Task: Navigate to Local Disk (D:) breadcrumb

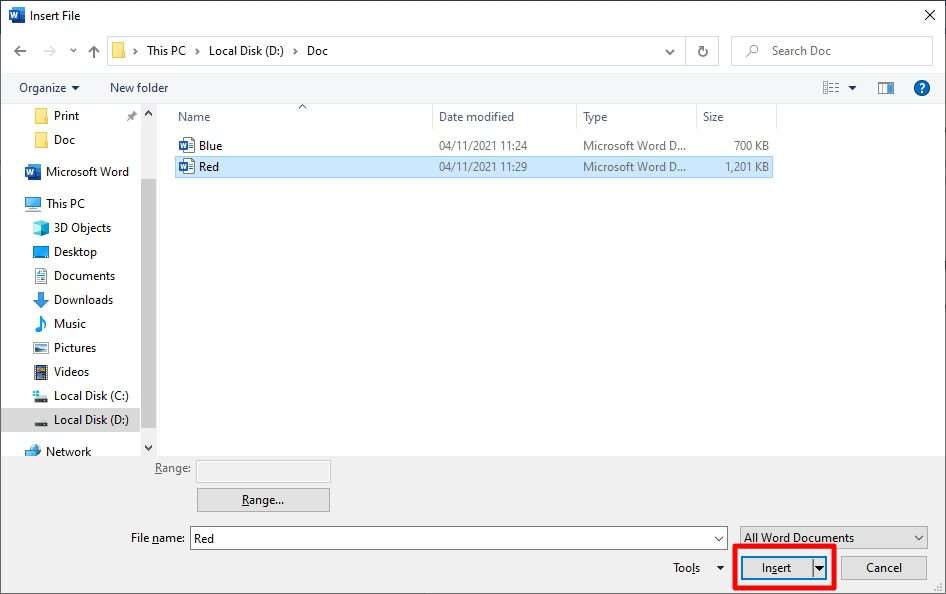Action: pyautogui.click(x=246, y=50)
